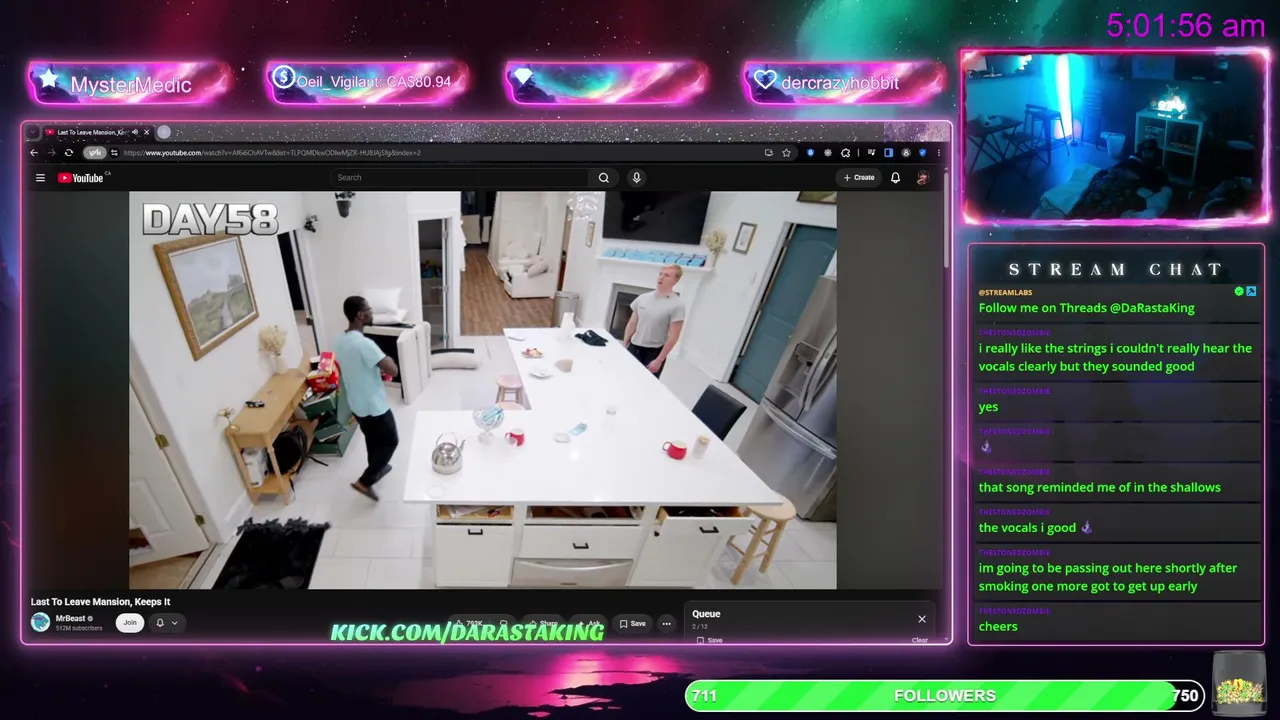Viewport: 1280px width, 720px height.
Task: Click the YouTube search magnifier button
Action: 603,178
